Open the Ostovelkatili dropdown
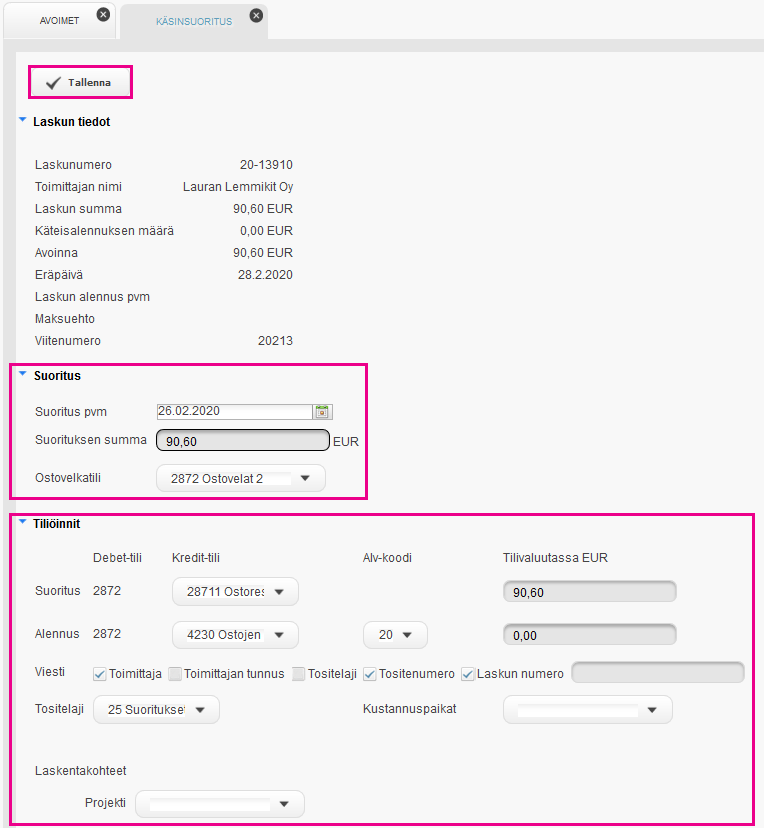 click(240, 479)
